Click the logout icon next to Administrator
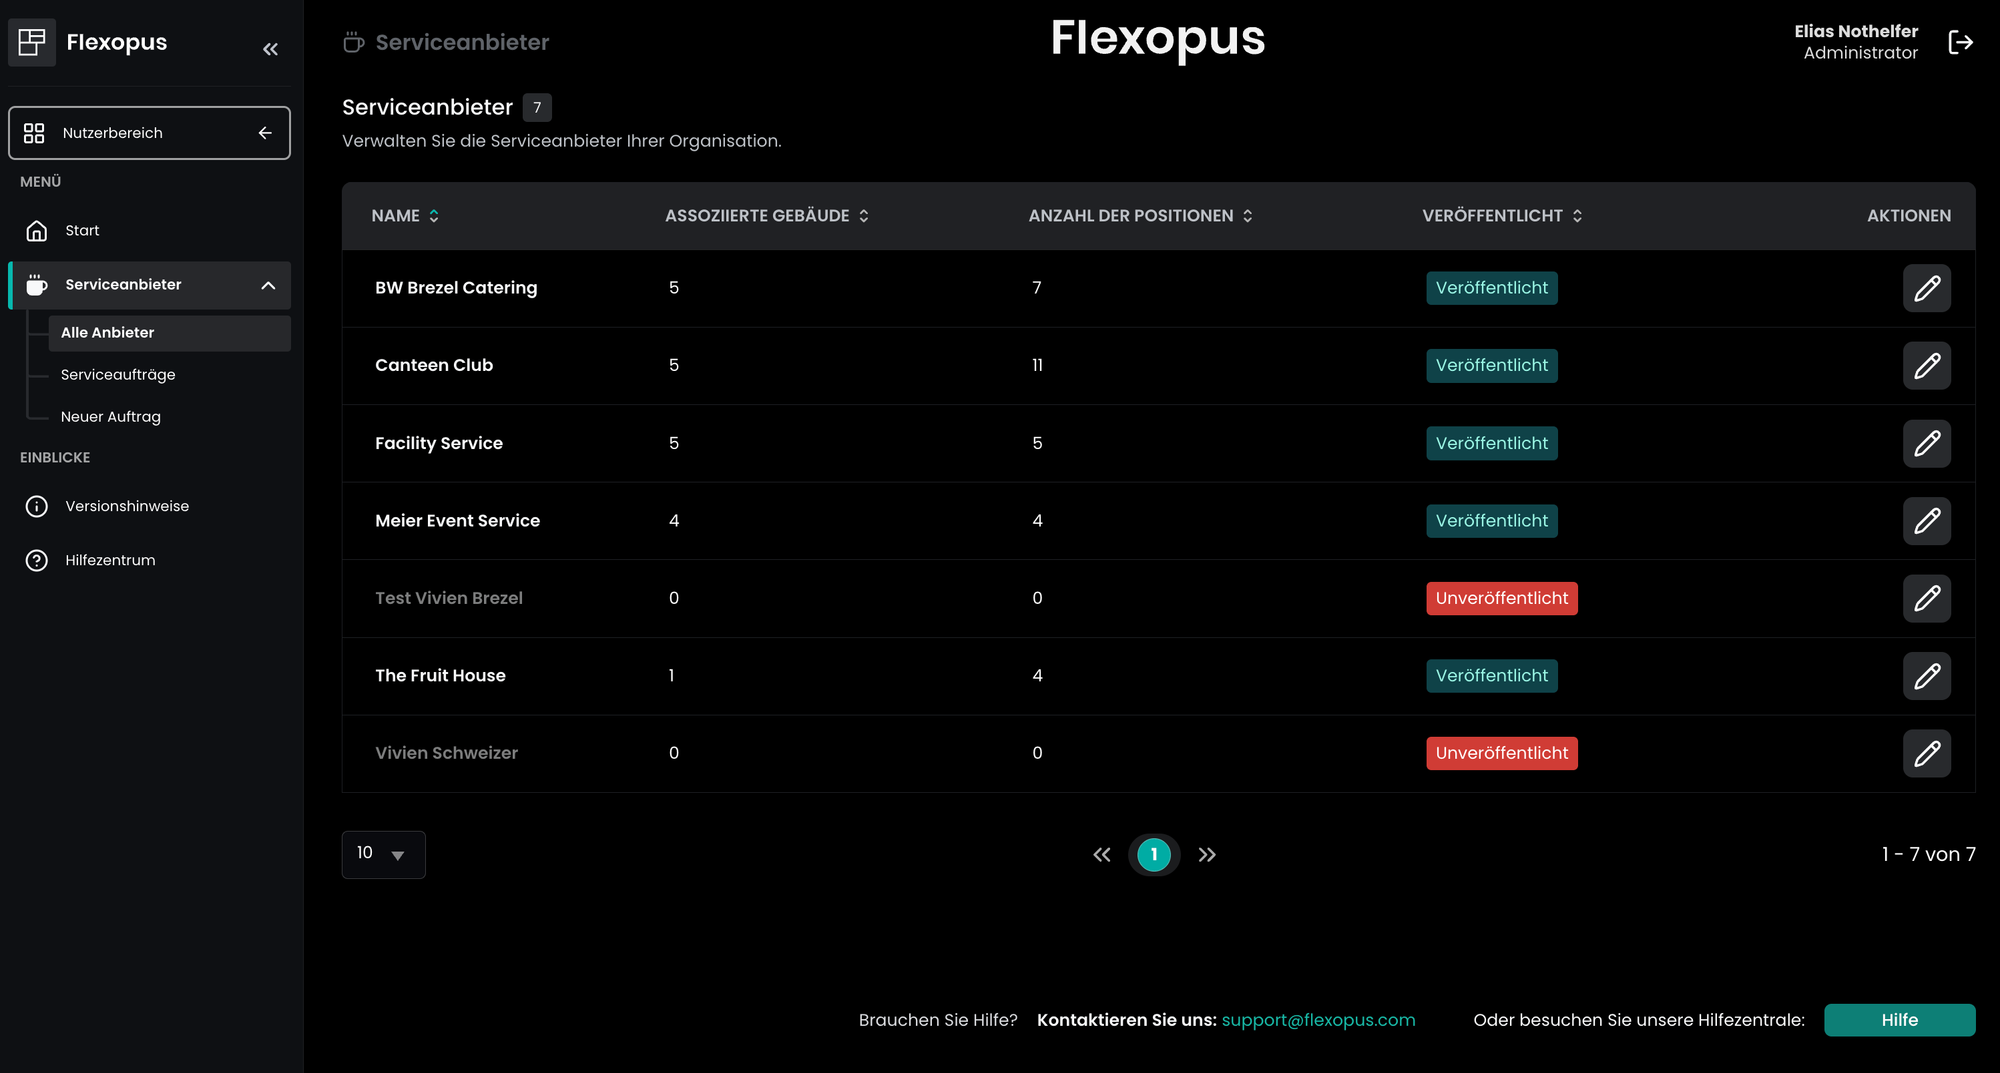 point(1960,42)
